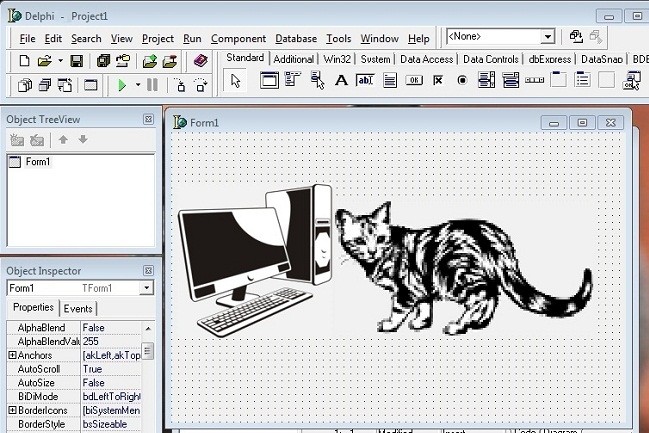Open the Component menu
Screen dimensions: 649x433
(238, 38)
